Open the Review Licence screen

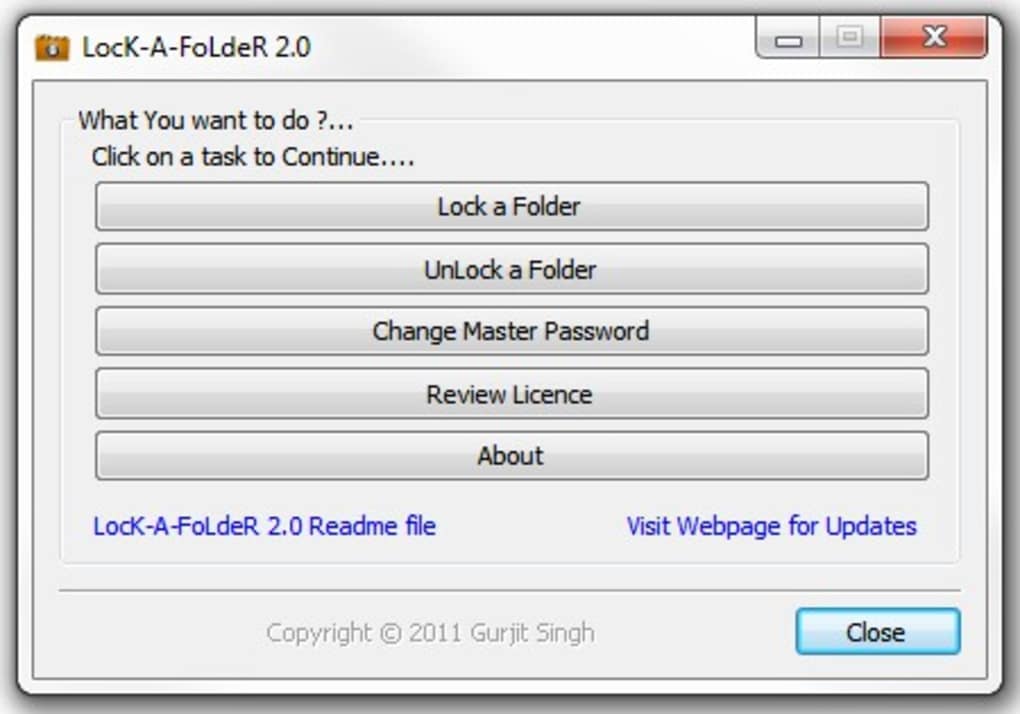pyautogui.click(x=510, y=394)
